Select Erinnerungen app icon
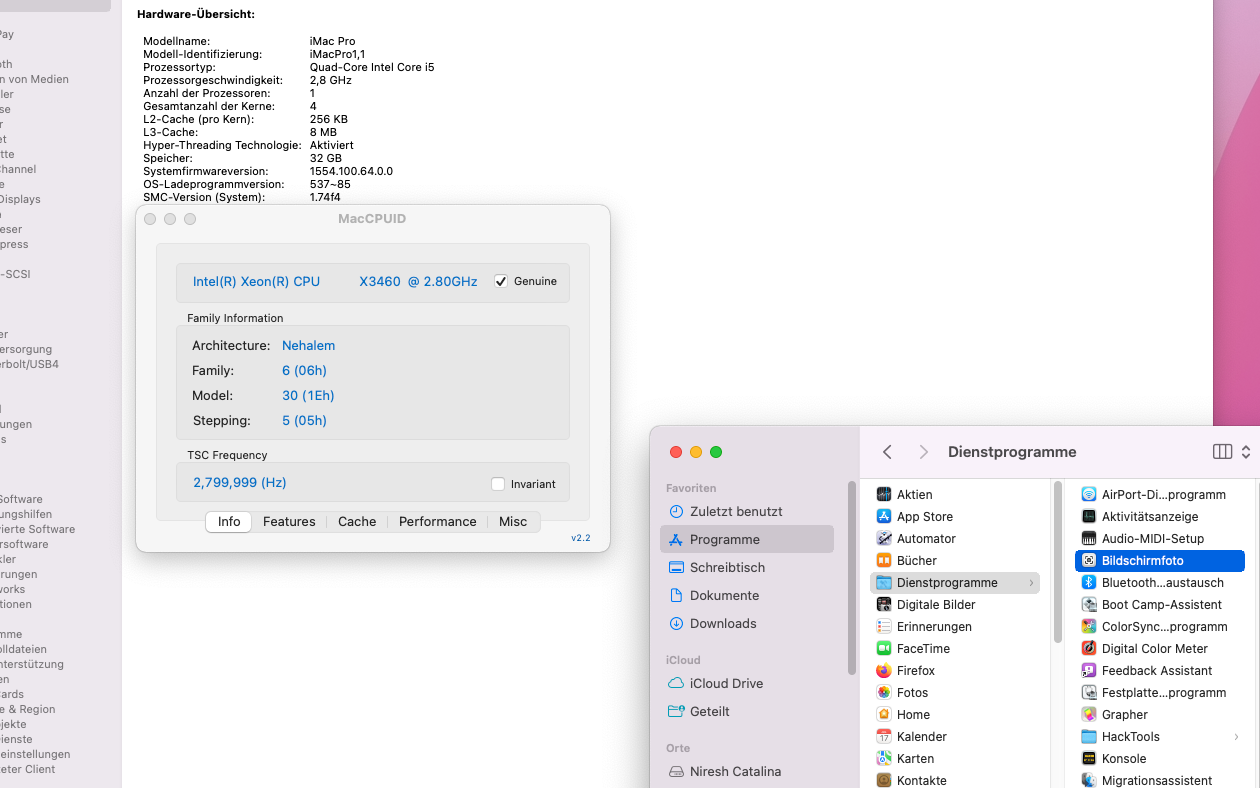This screenshot has width=1260, height=788. point(884,627)
